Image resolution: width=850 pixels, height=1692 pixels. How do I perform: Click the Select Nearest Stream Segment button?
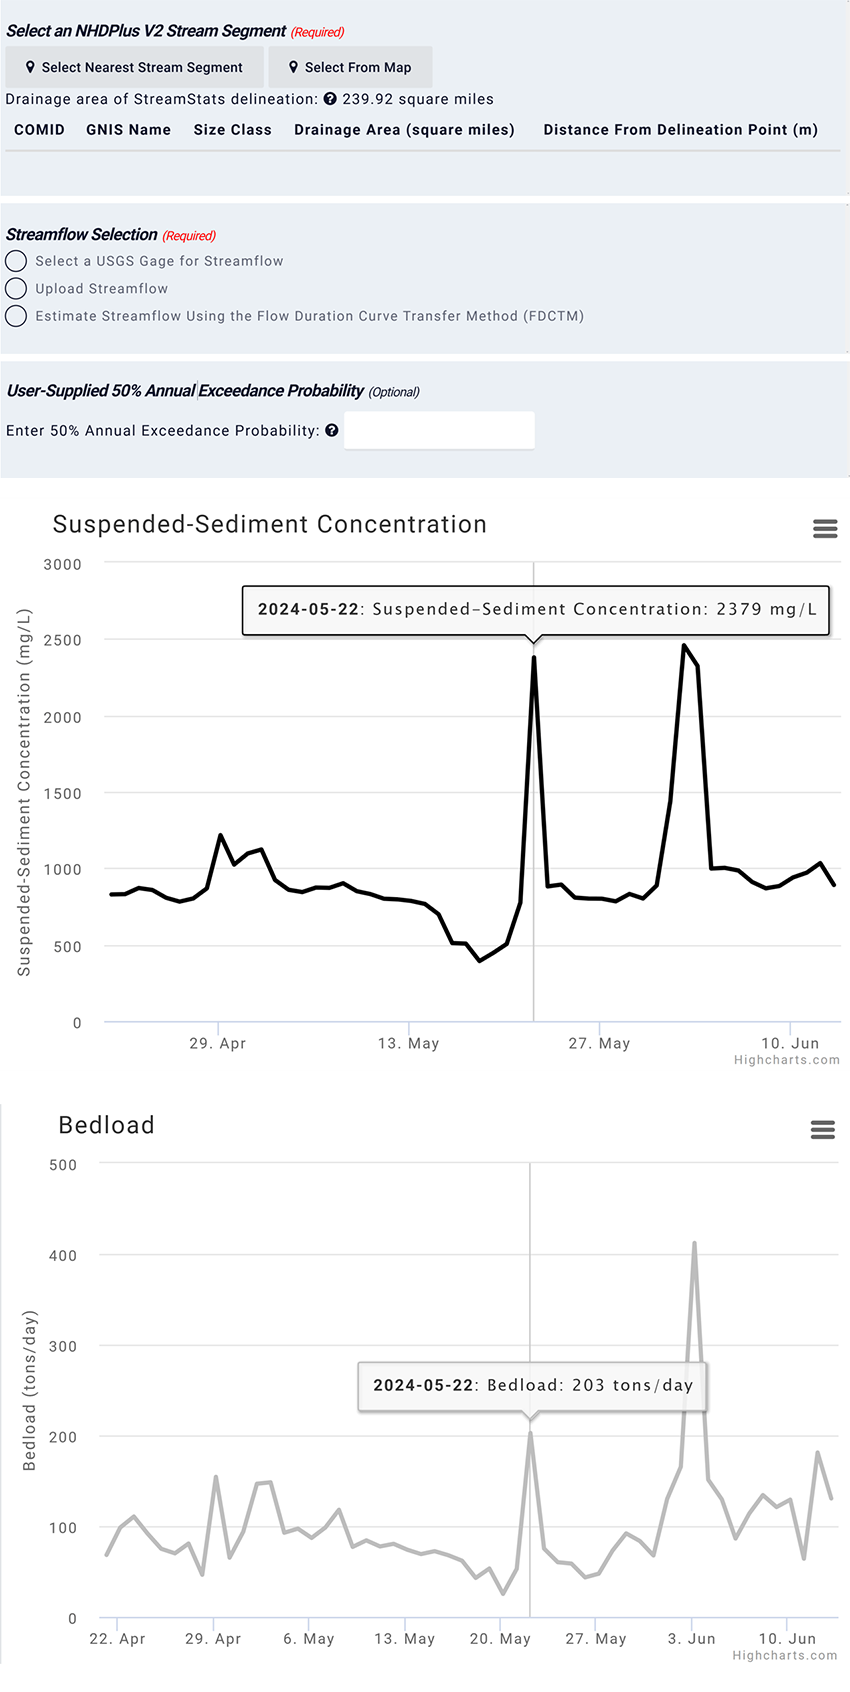(134, 67)
